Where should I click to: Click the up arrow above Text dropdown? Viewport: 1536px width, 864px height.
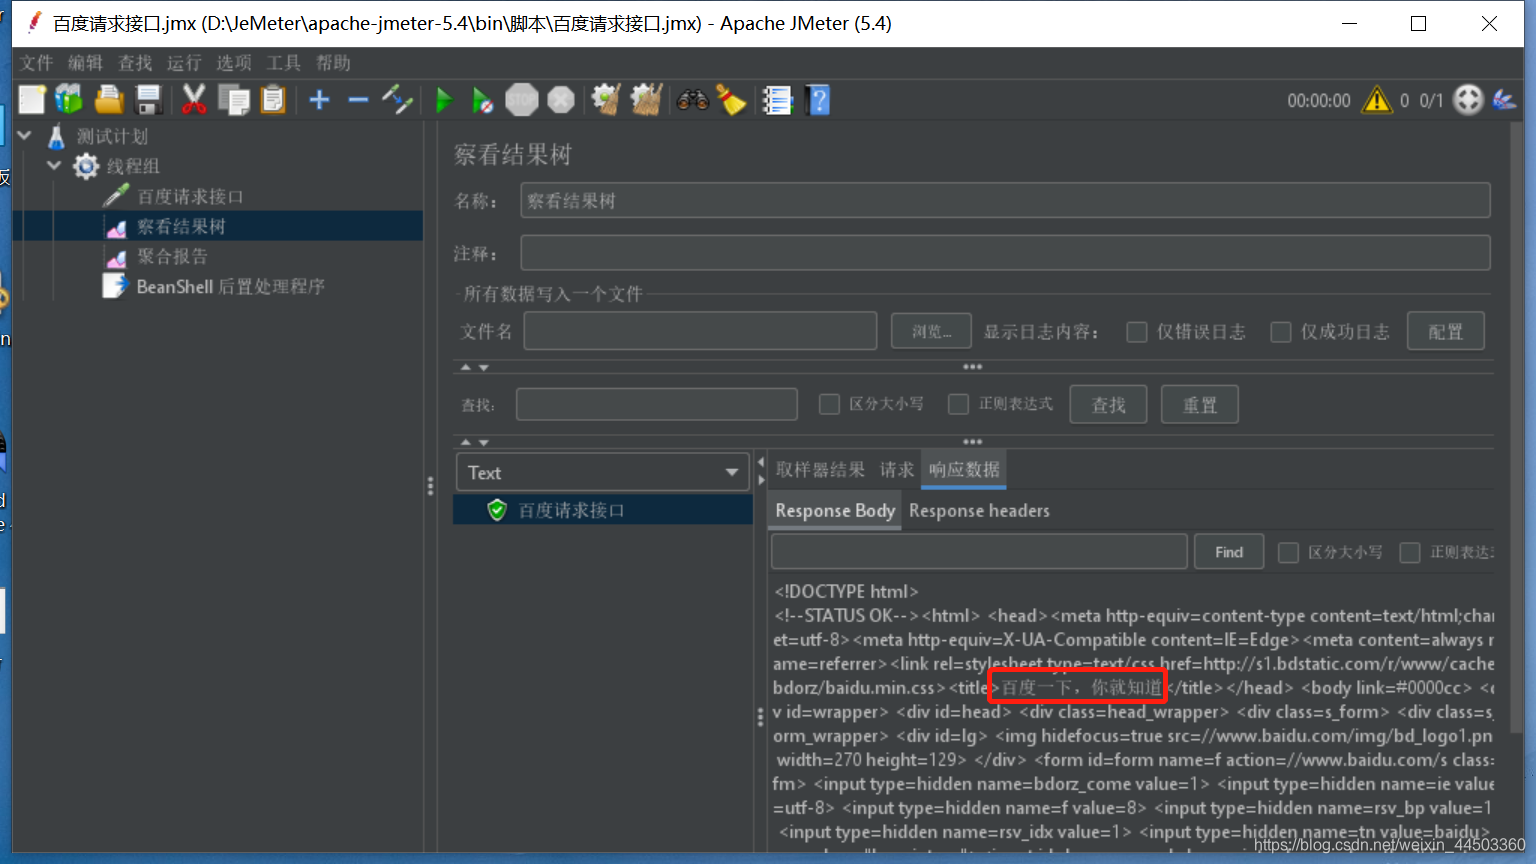pyautogui.click(x=465, y=442)
